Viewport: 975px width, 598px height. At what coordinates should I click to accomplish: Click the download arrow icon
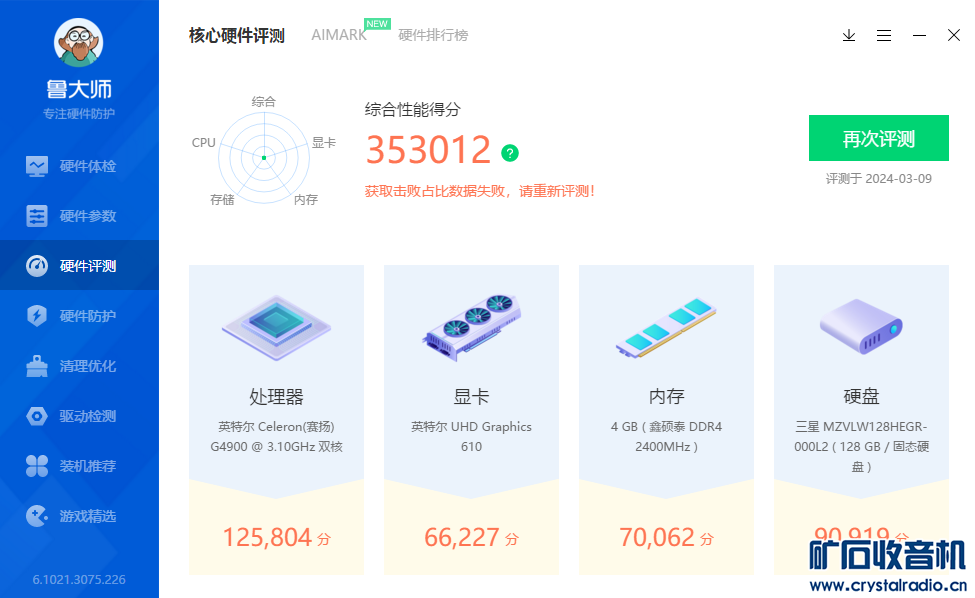click(x=849, y=35)
